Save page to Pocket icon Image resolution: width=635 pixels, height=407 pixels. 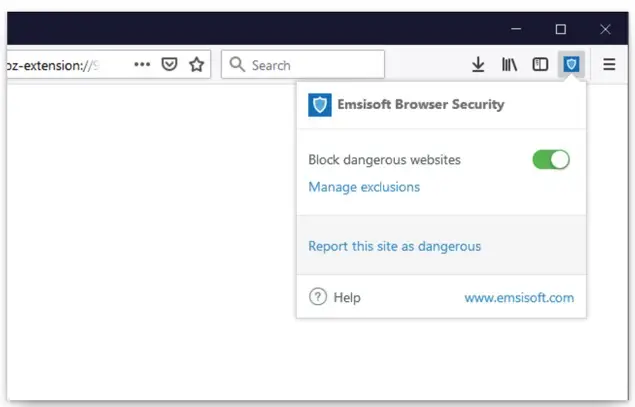(x=169, y=64)
